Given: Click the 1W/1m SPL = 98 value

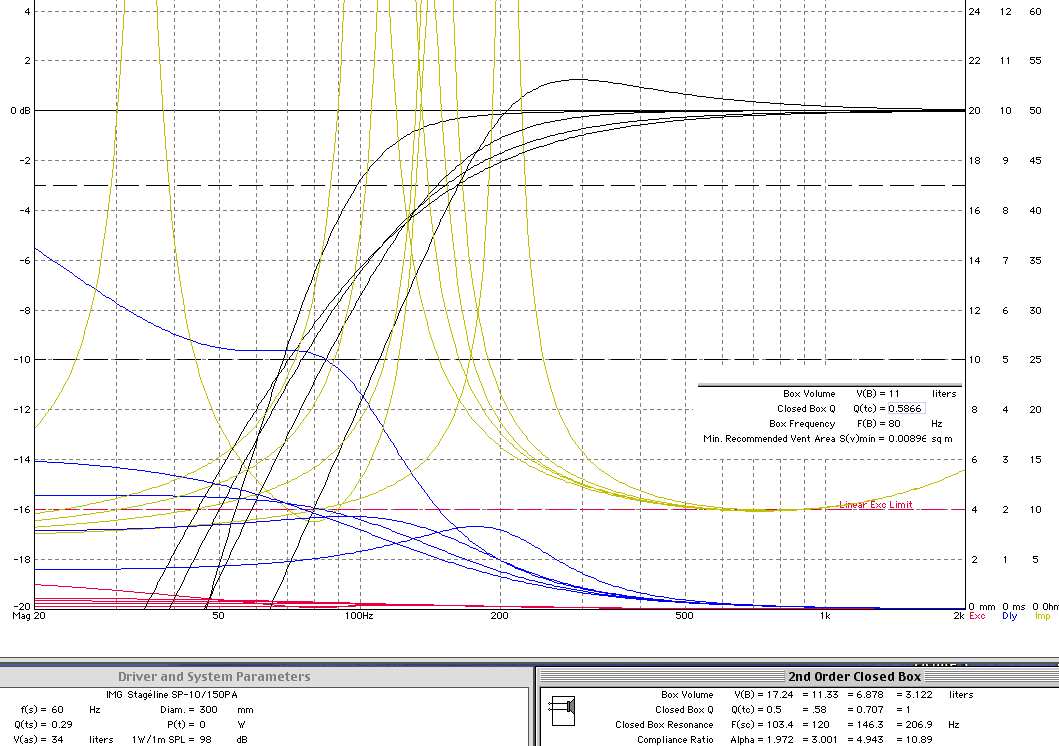Looking at the screenshot, I should click(172, 739).
